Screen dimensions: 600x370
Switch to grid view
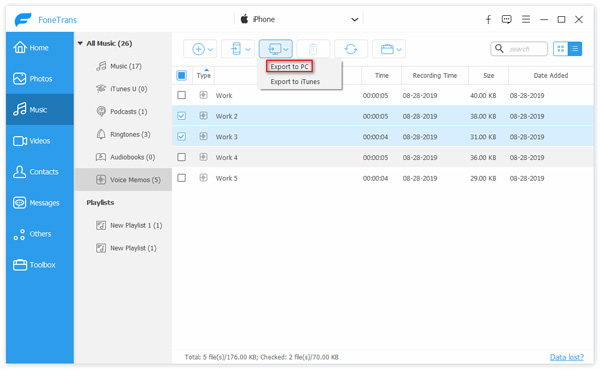pyautogui.click(x=561, y=49)
